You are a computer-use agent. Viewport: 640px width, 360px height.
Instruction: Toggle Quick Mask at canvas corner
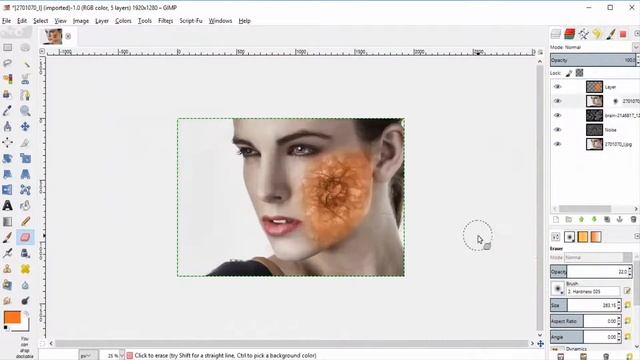[42, 344]
